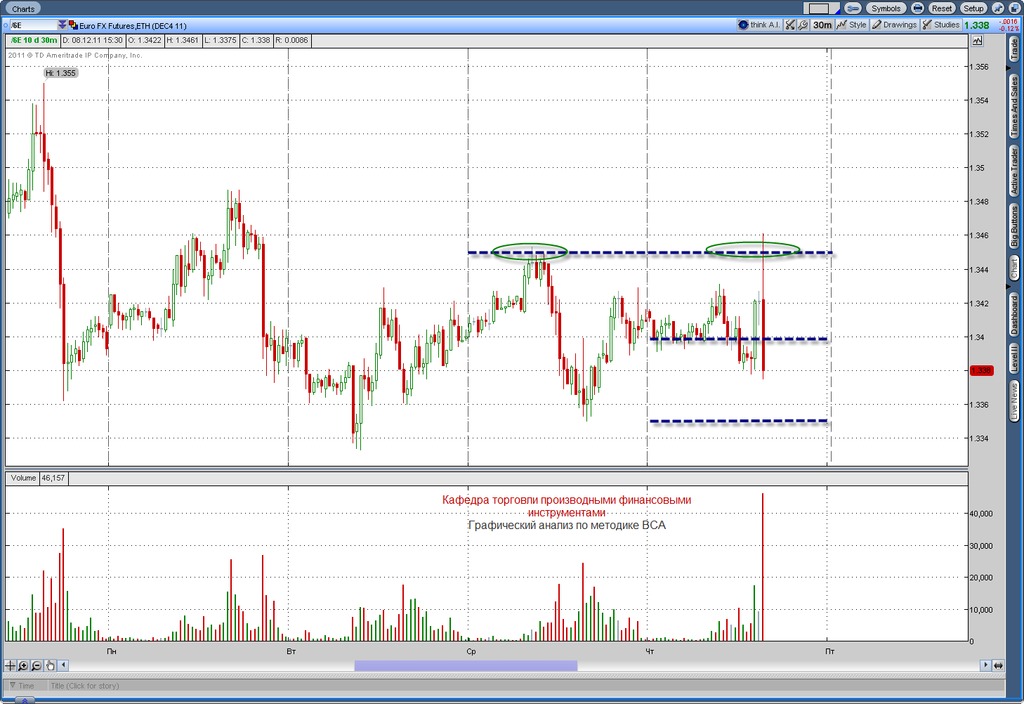Open the Style menu
Viewport: 1024px width, 704px height.
click(852, 25)
